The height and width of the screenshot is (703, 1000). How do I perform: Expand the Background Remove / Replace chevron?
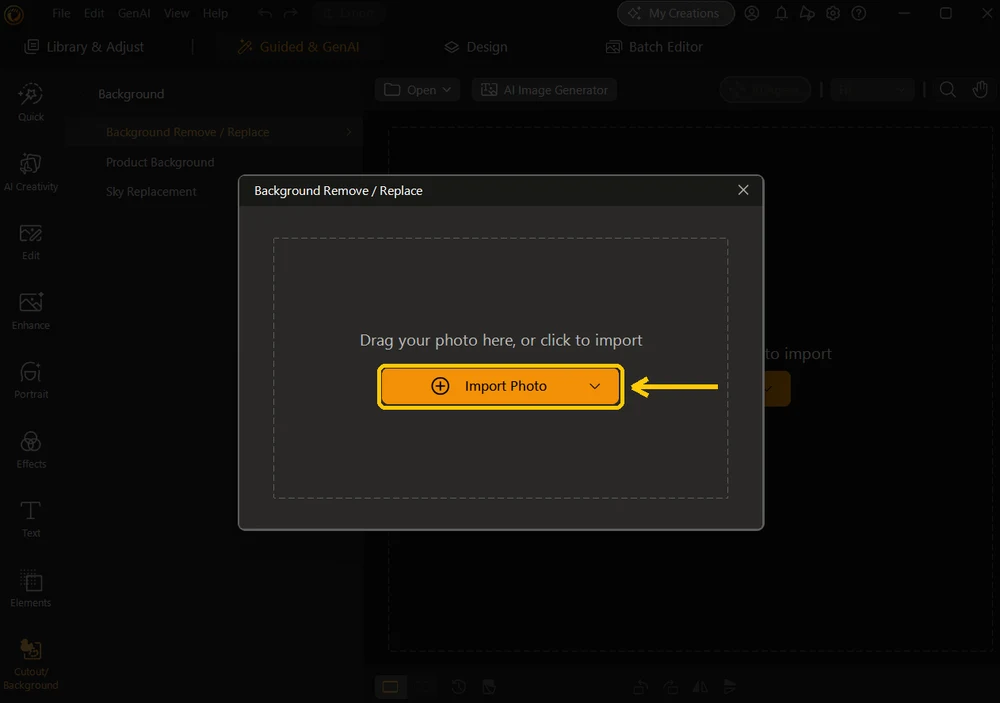349,132
